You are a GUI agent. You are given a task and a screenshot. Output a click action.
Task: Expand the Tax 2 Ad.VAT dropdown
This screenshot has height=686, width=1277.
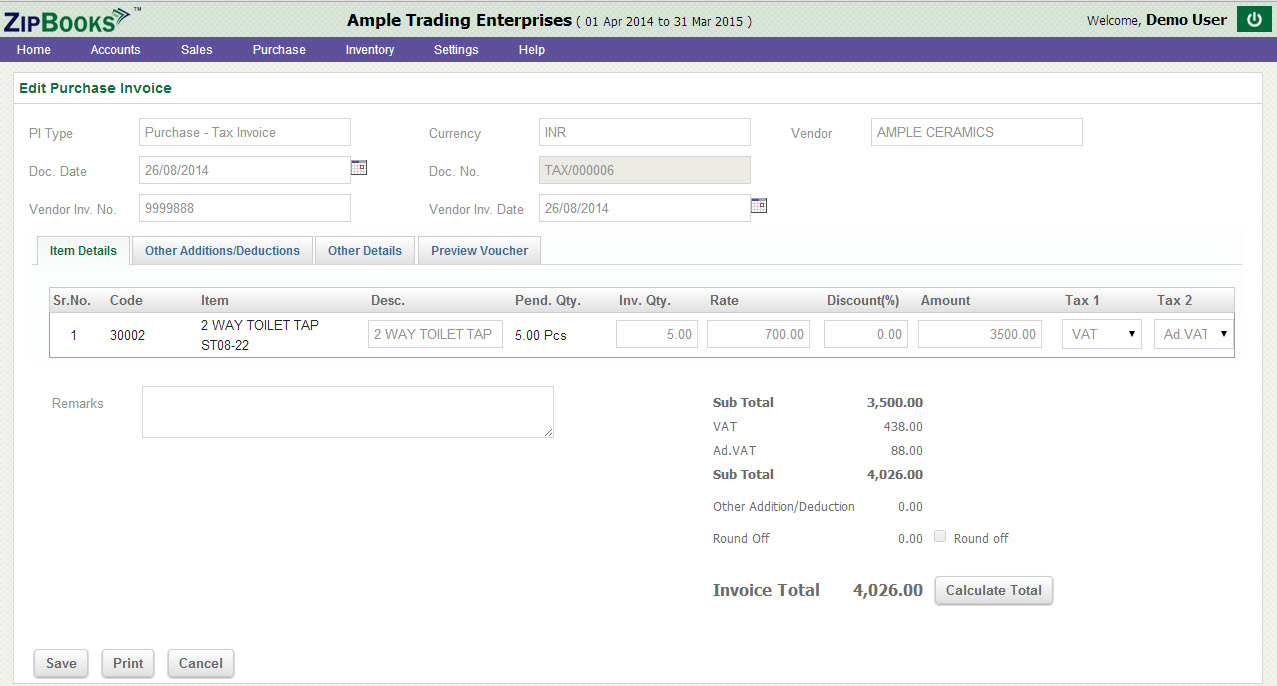pyautogui.click(x=1193, y=335)
